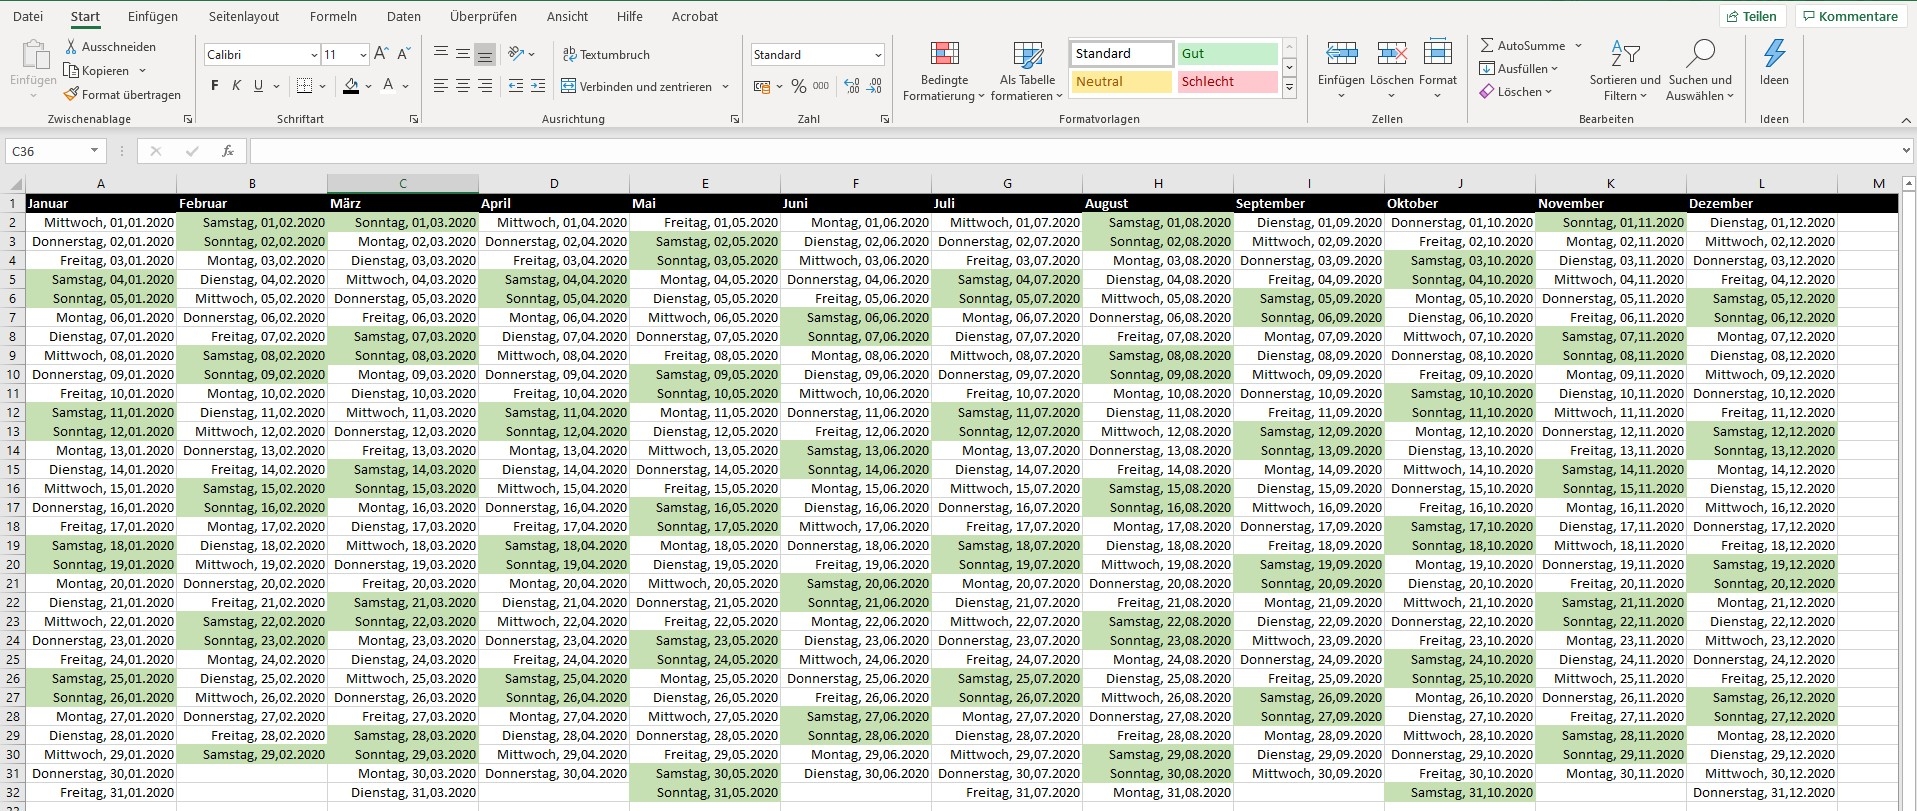This screenshot has width=1917, height=811.
Task: Toggle underline formatting (U)
Action: tap(258, 86)
